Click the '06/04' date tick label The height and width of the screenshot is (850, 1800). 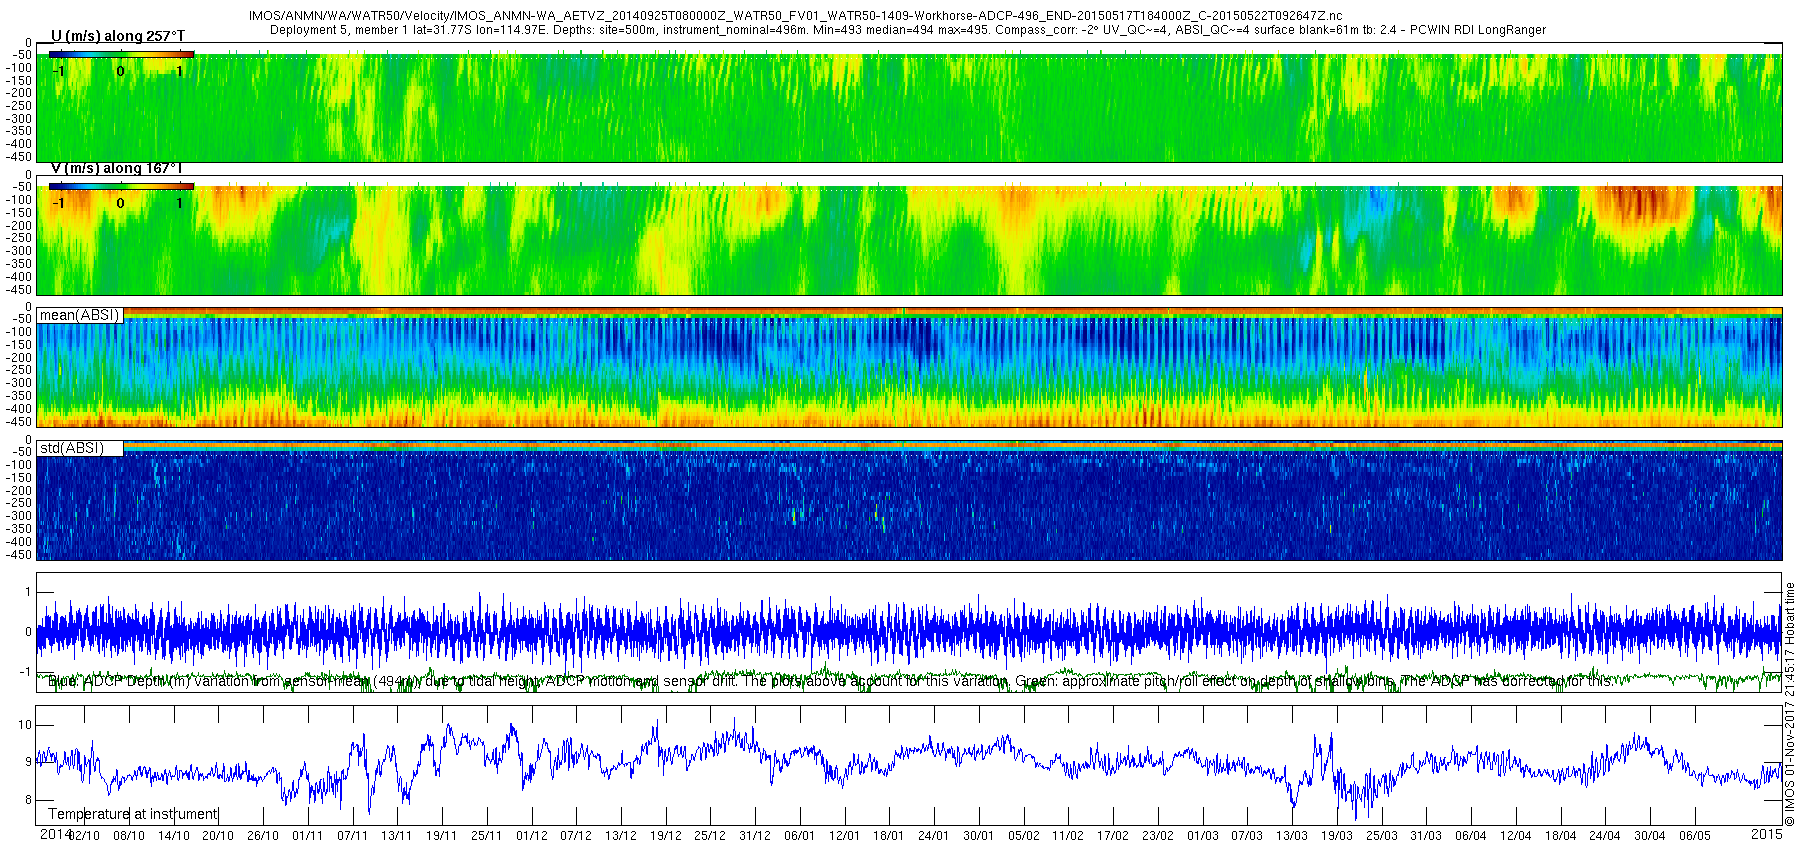(x=1471, y=836)
